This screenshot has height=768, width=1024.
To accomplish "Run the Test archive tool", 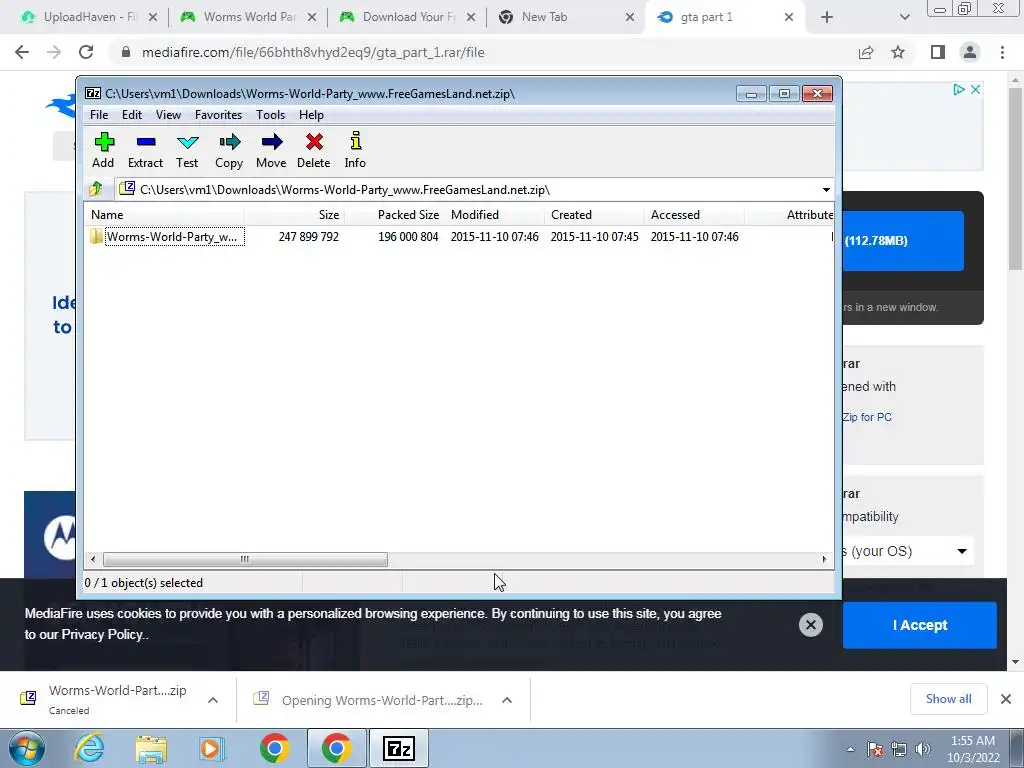I will point(187,150).
